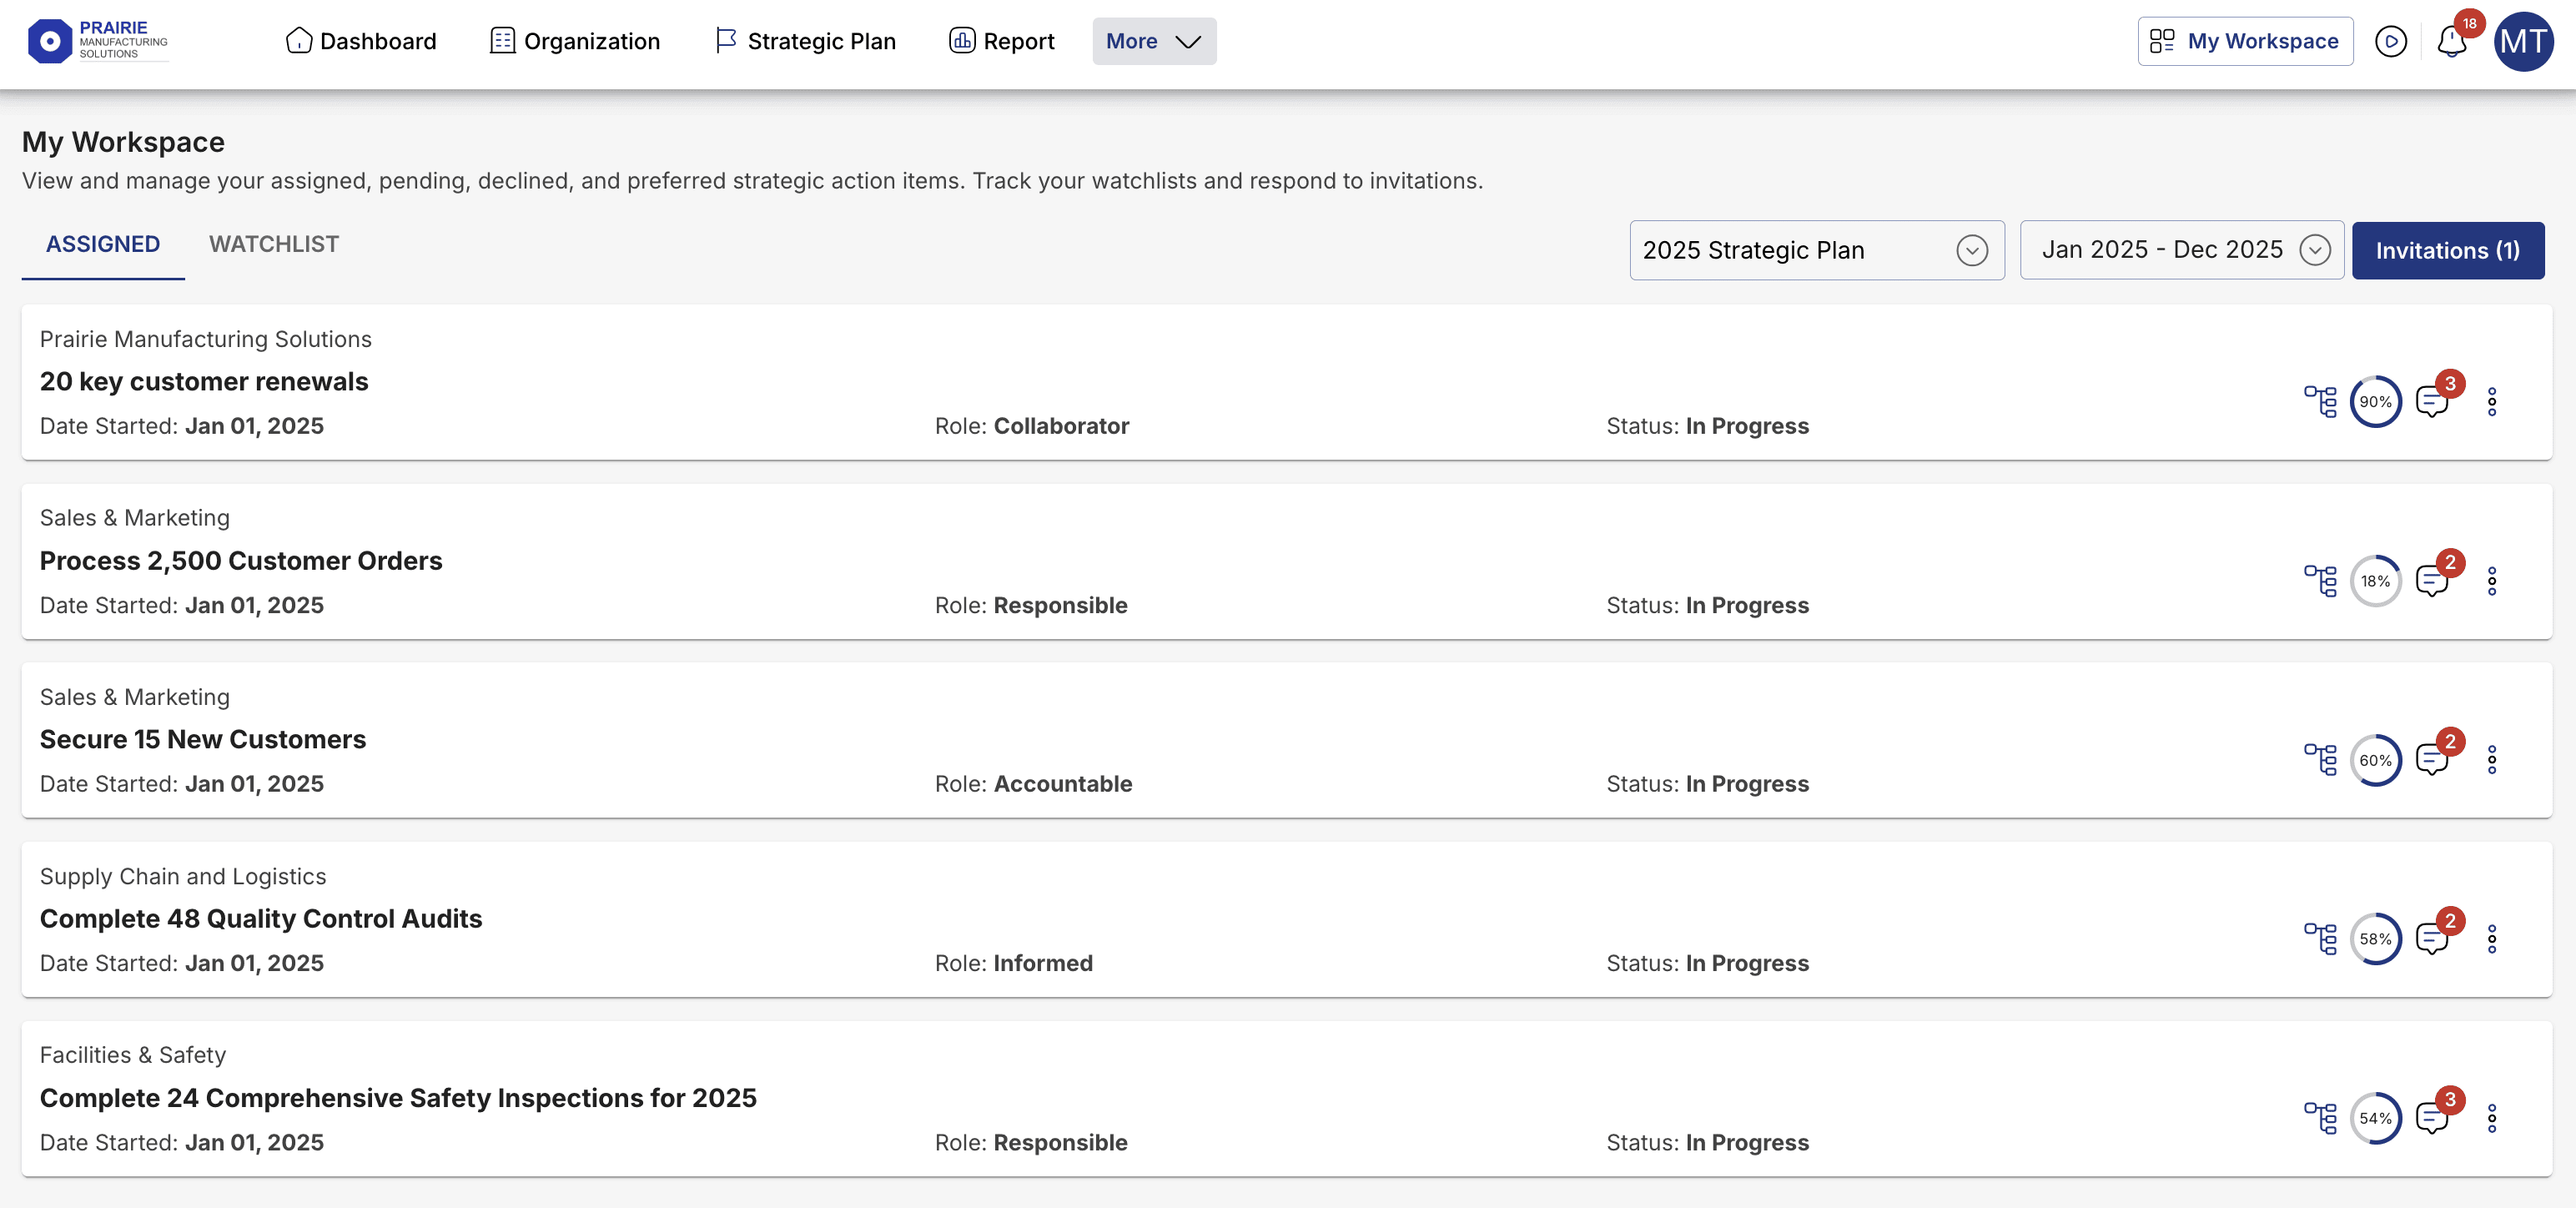Click the play tutorial circle icon

tap(2390, 42)
